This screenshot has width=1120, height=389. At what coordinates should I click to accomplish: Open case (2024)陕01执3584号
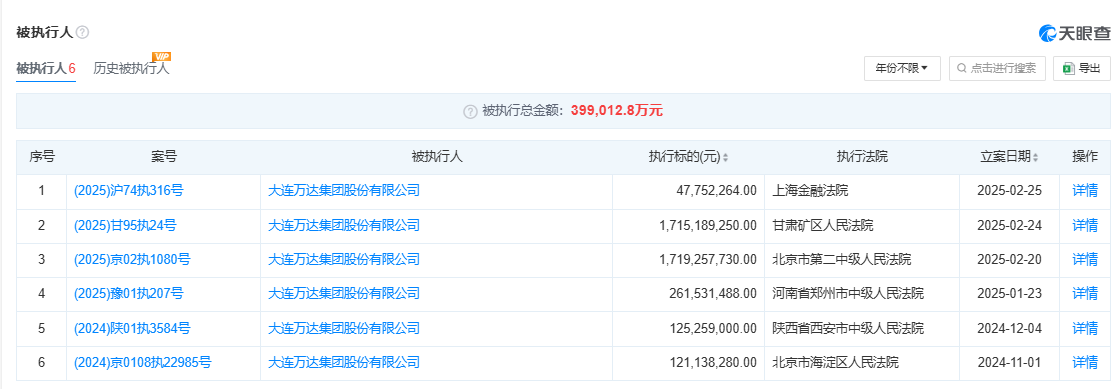[132, 328]
